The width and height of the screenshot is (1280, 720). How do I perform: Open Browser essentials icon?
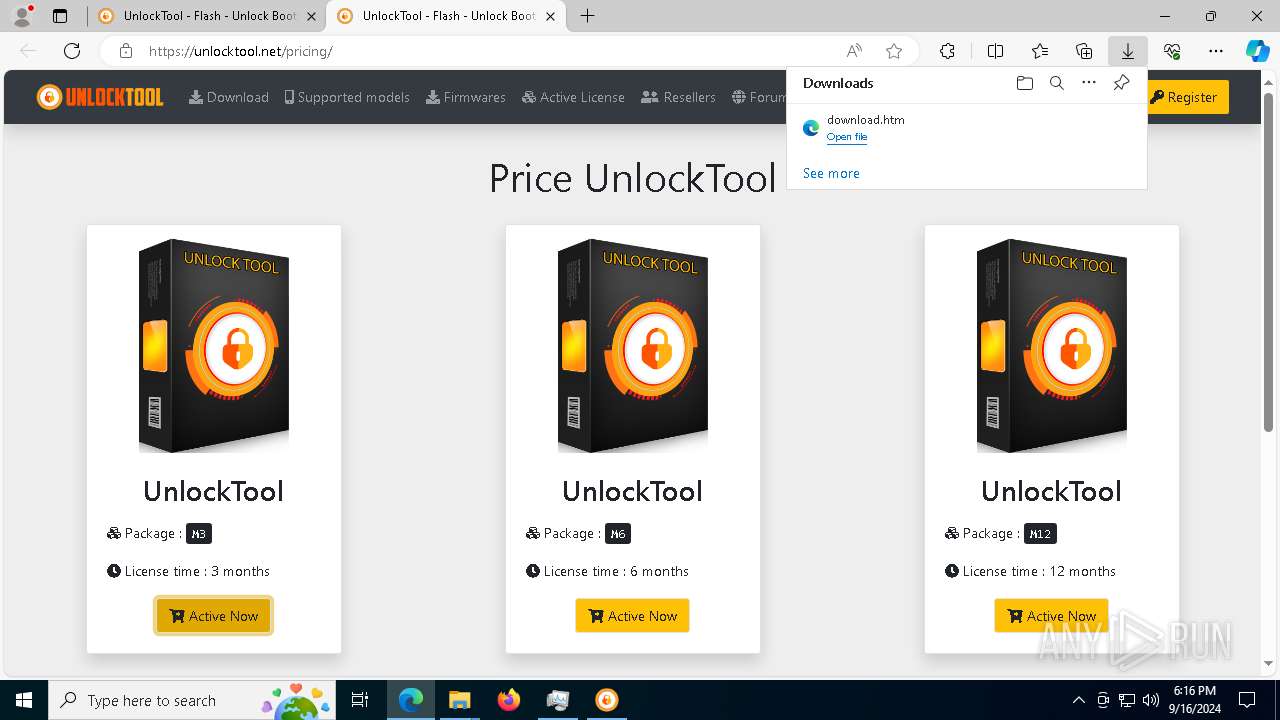pyautogui.click(x=1172, y=51)
